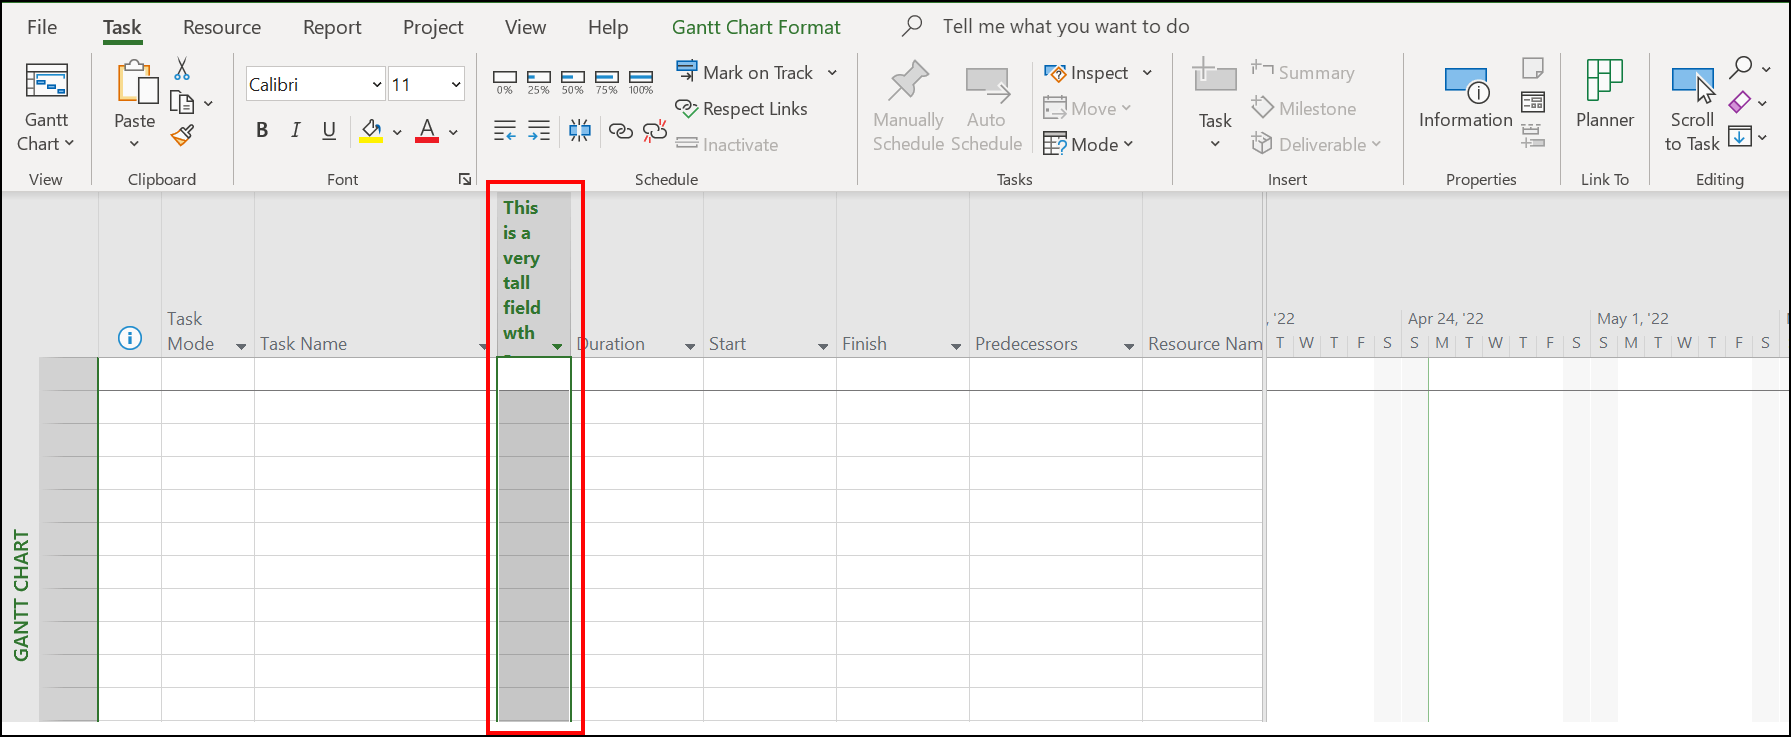Open the Project ribbon tab

click(x=433, y=27)
